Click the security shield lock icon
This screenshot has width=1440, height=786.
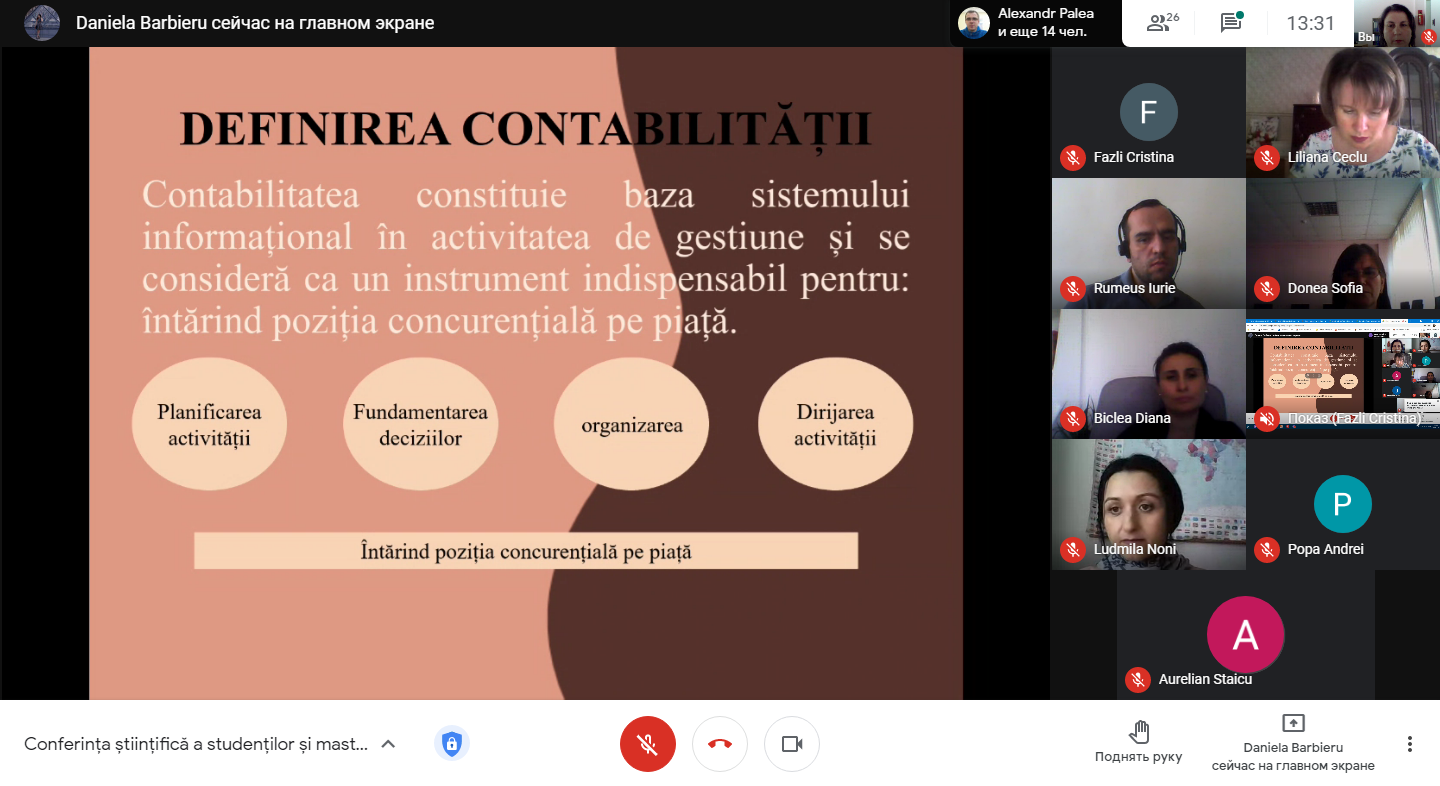(452, 744)
